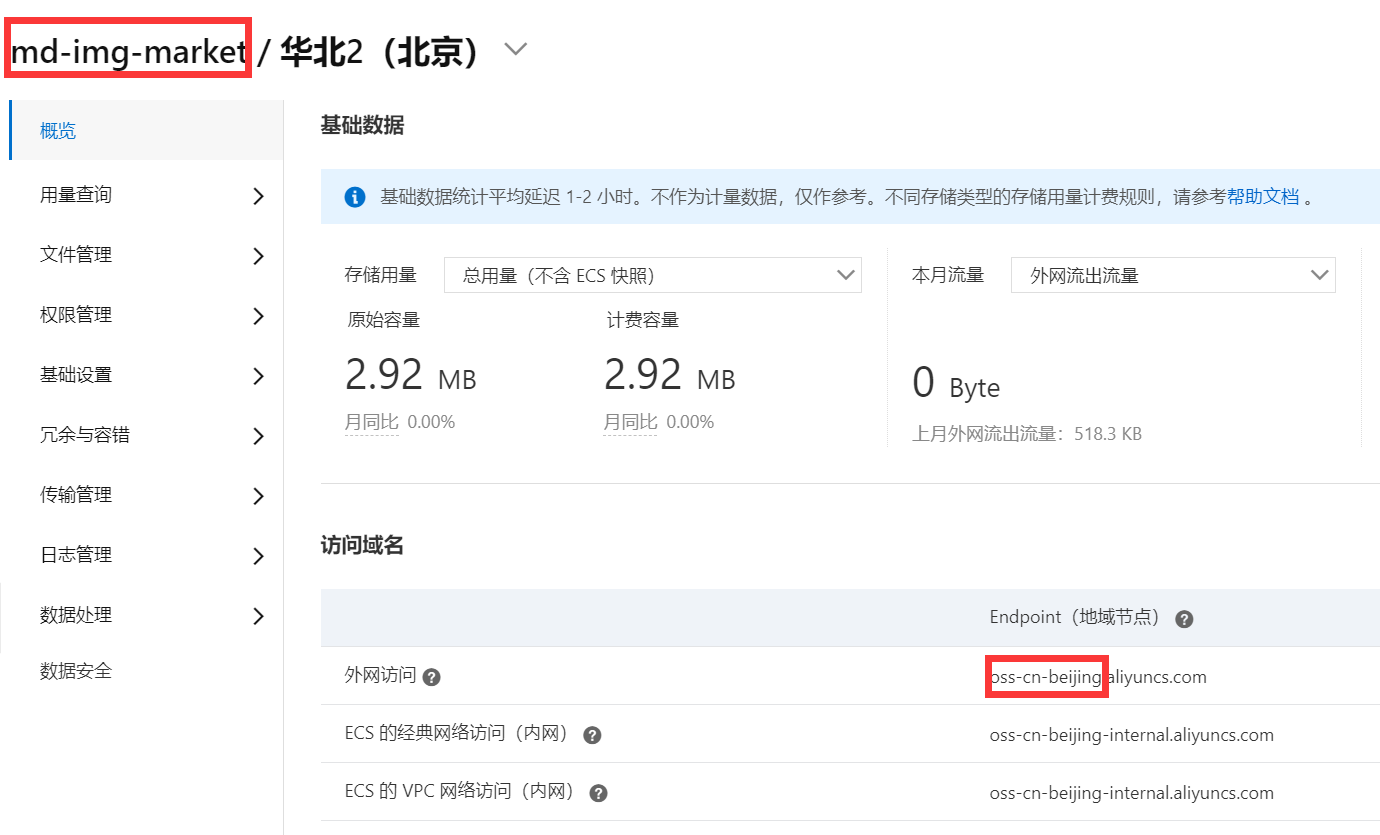Click the 0 Byte traffic value
1380x835 pixels.
(x=956, y=384)
